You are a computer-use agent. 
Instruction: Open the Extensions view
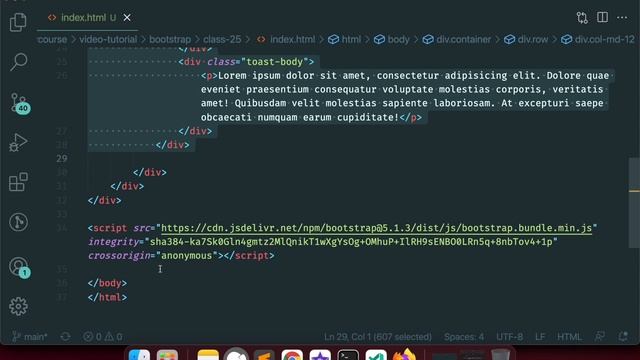(18, 182)
